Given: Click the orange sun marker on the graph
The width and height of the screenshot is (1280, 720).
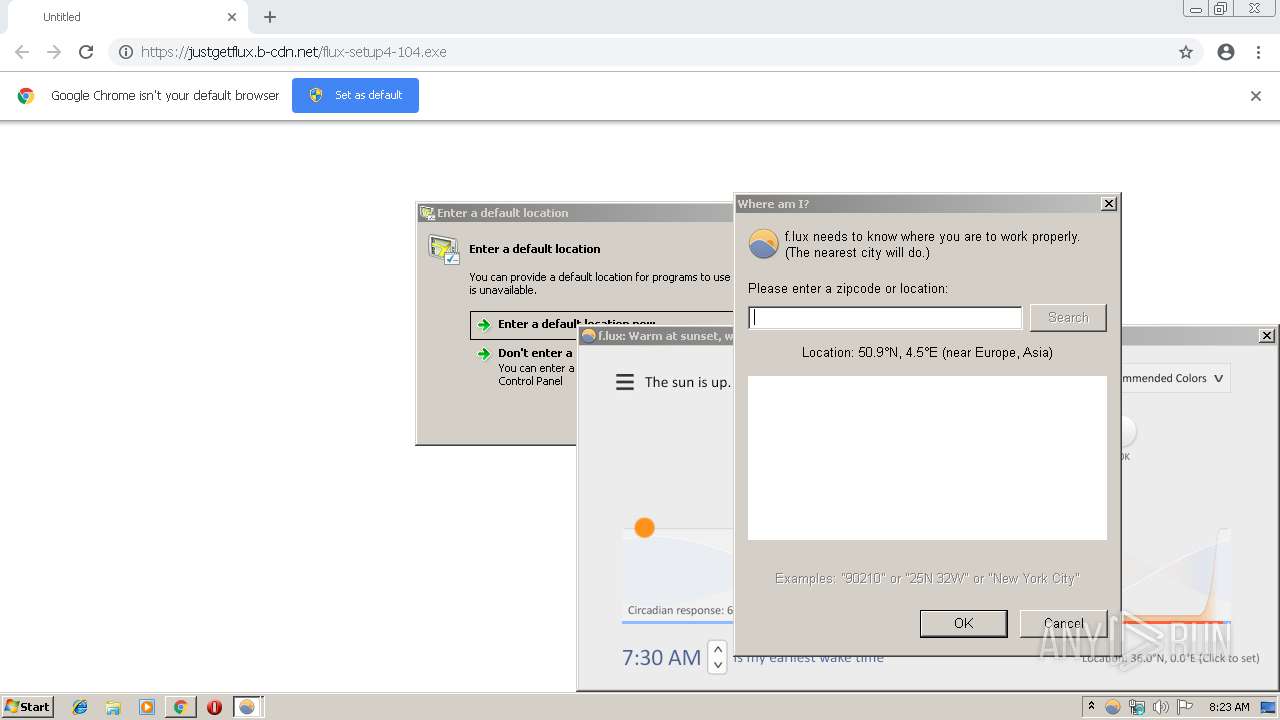Looking at the screenshot, I should click(644, 527).
